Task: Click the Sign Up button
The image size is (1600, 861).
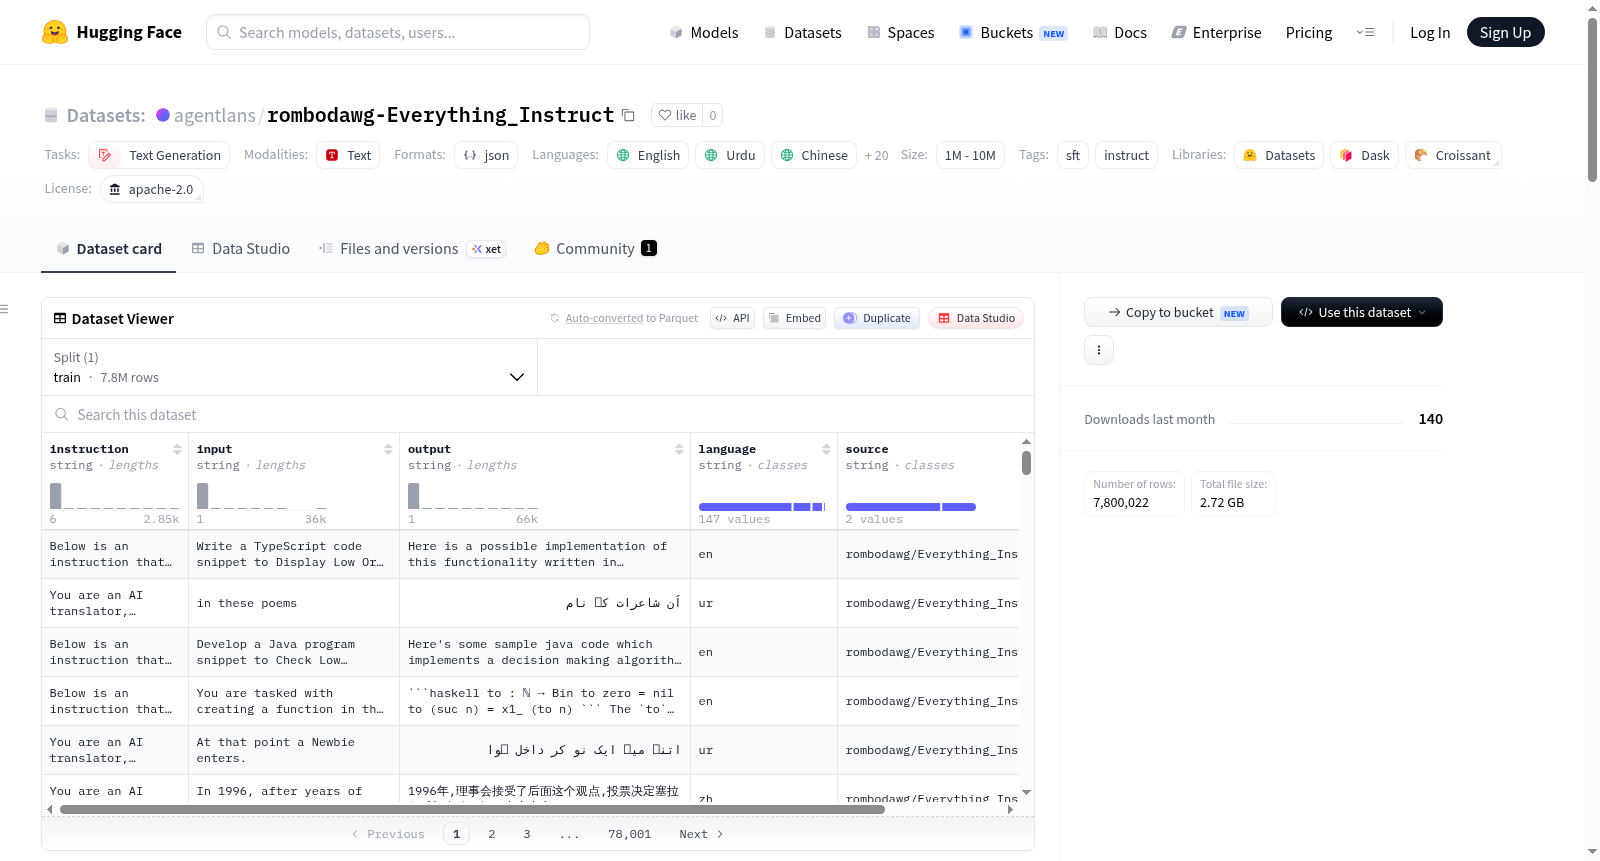Action: [x=1506, y=32]
